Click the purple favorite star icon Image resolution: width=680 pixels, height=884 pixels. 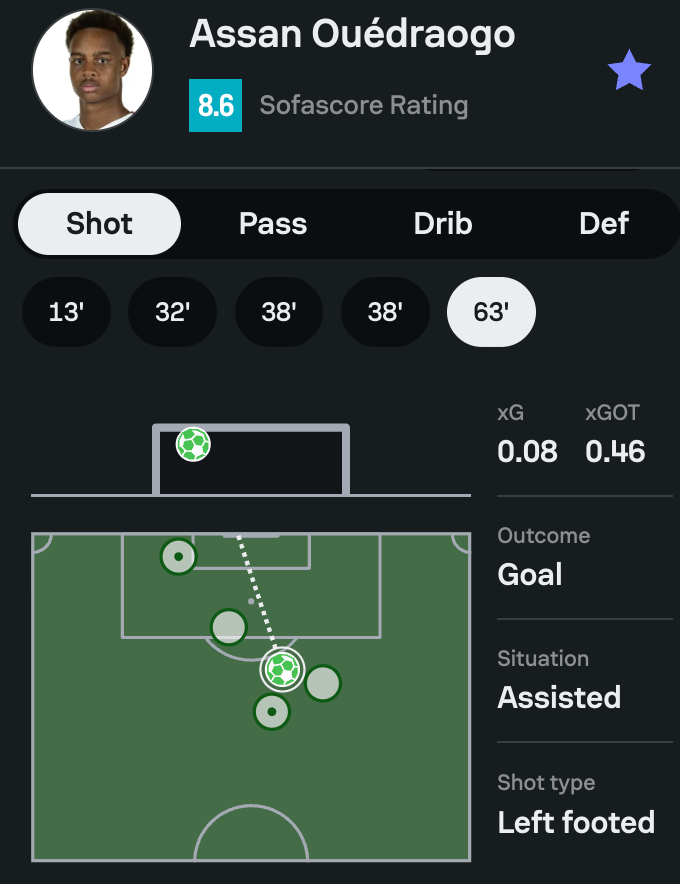point(629,72)
